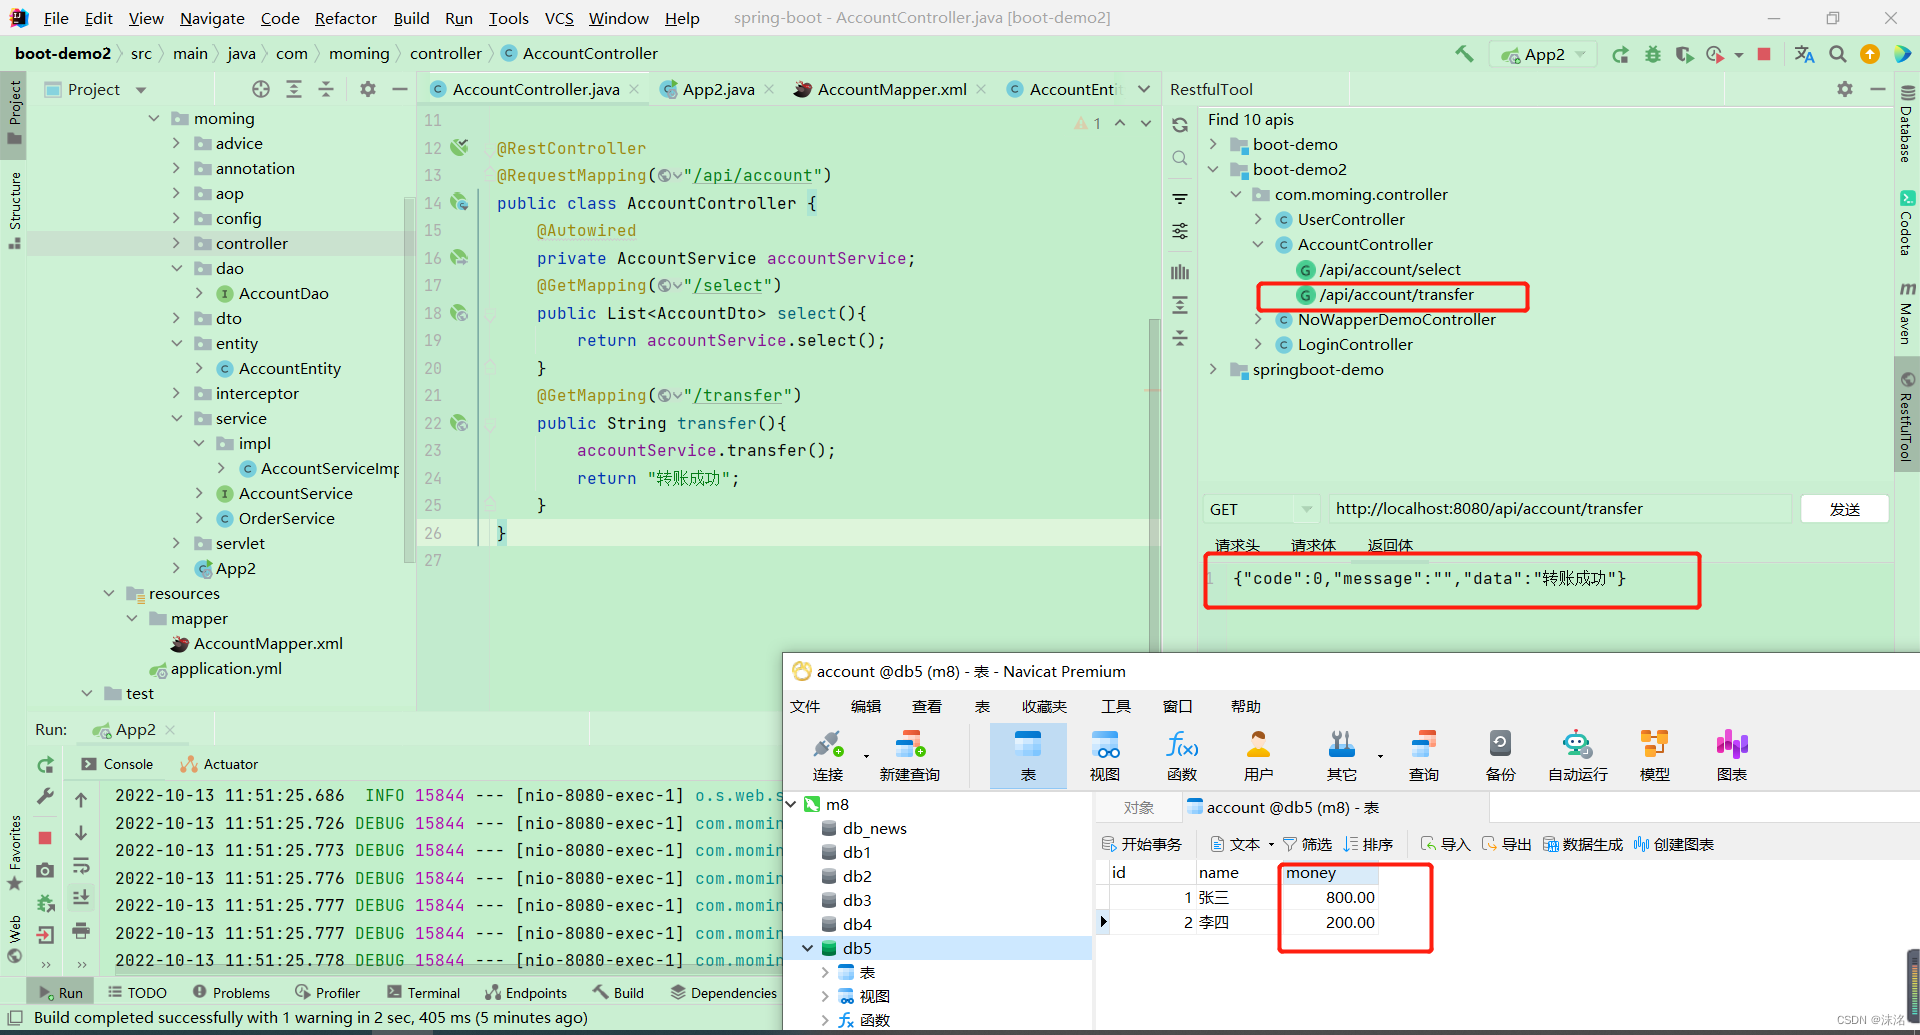Collapse the service package folder
This screenshot has width=1920, height=1035.
pos(176,418)
